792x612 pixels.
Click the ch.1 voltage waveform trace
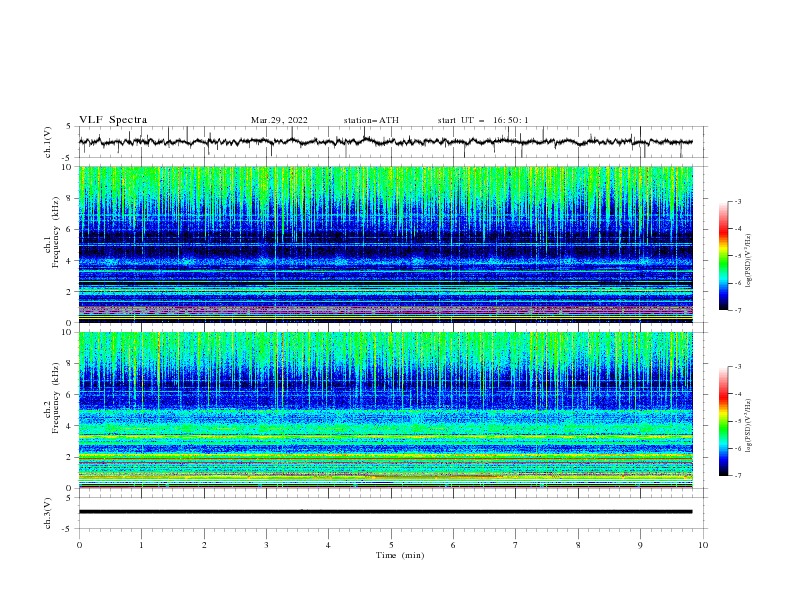pos(386,142)
